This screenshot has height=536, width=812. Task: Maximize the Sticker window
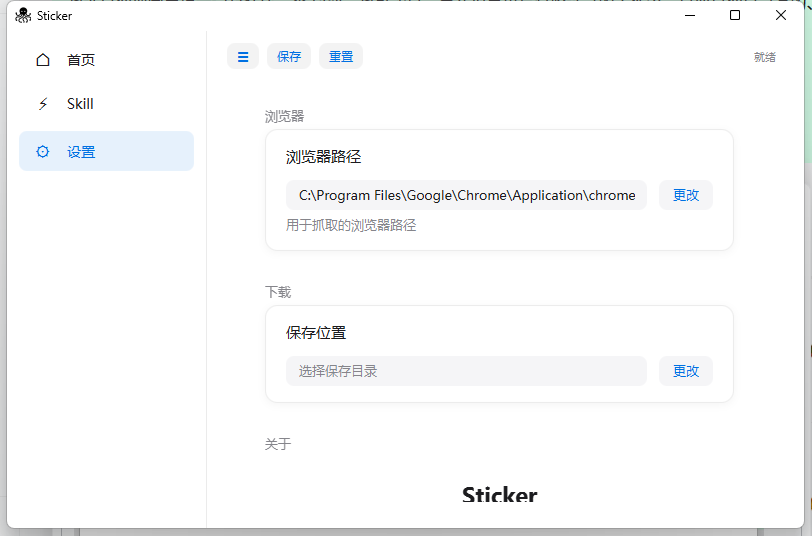coord(735,16)
